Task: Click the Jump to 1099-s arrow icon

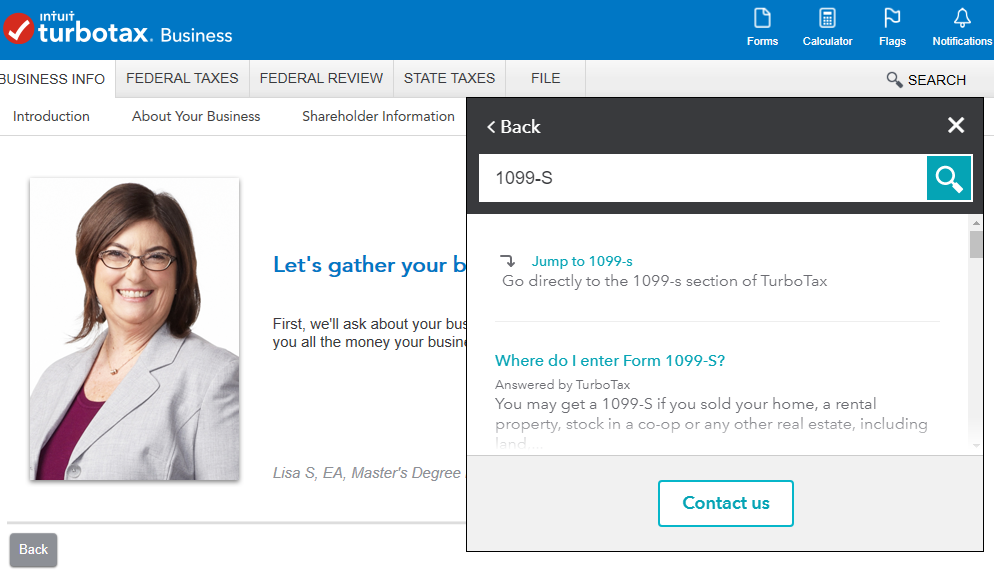Action: (x=508, y=261)
